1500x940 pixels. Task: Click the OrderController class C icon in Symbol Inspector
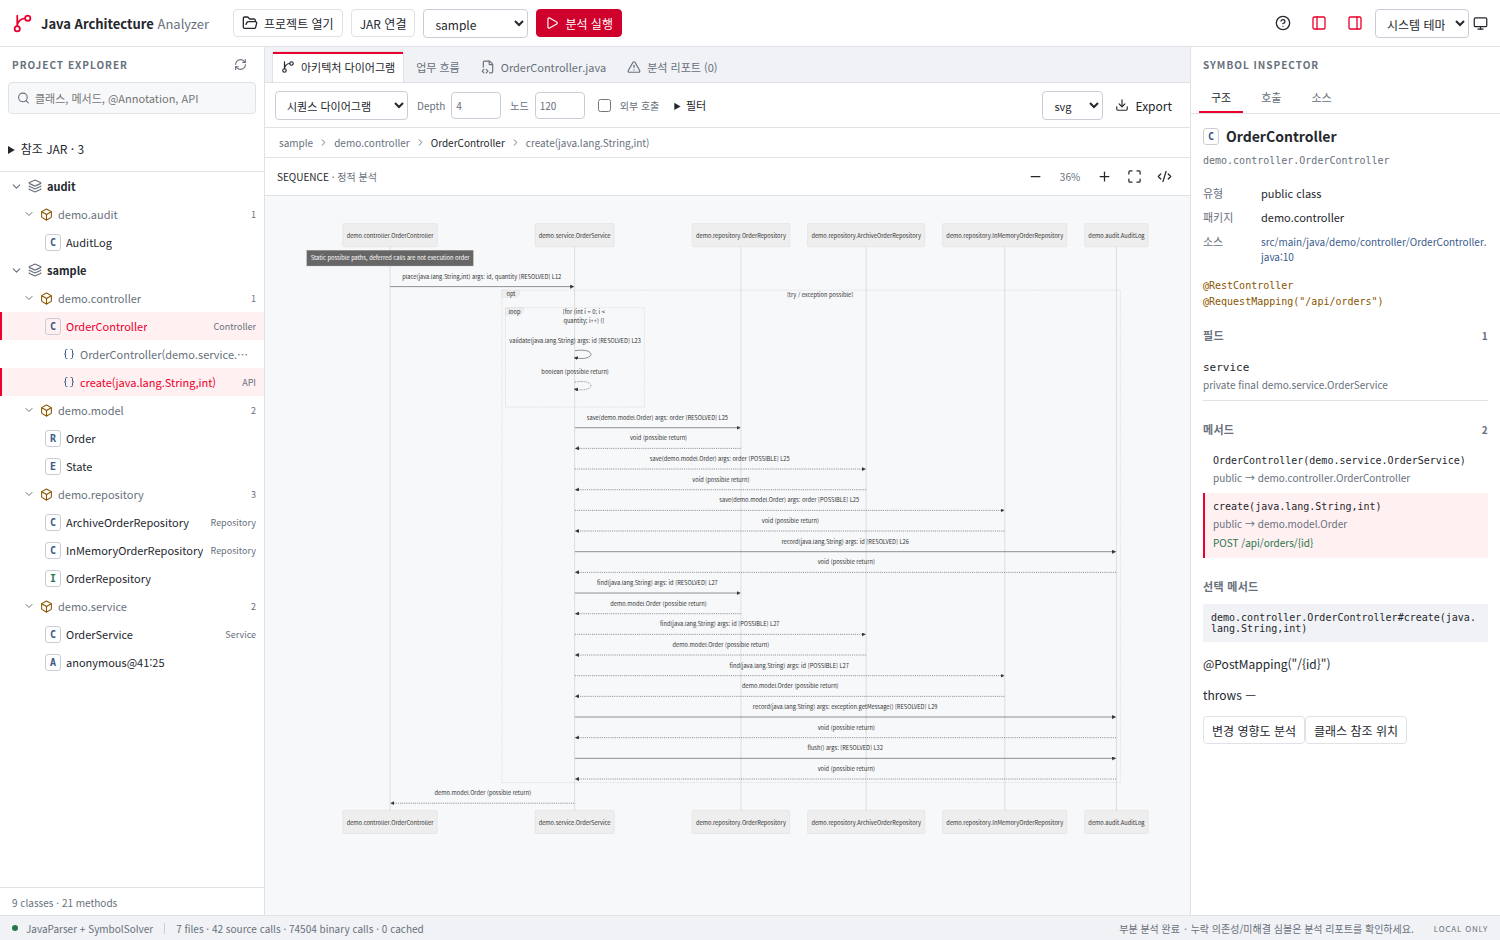1211,136
